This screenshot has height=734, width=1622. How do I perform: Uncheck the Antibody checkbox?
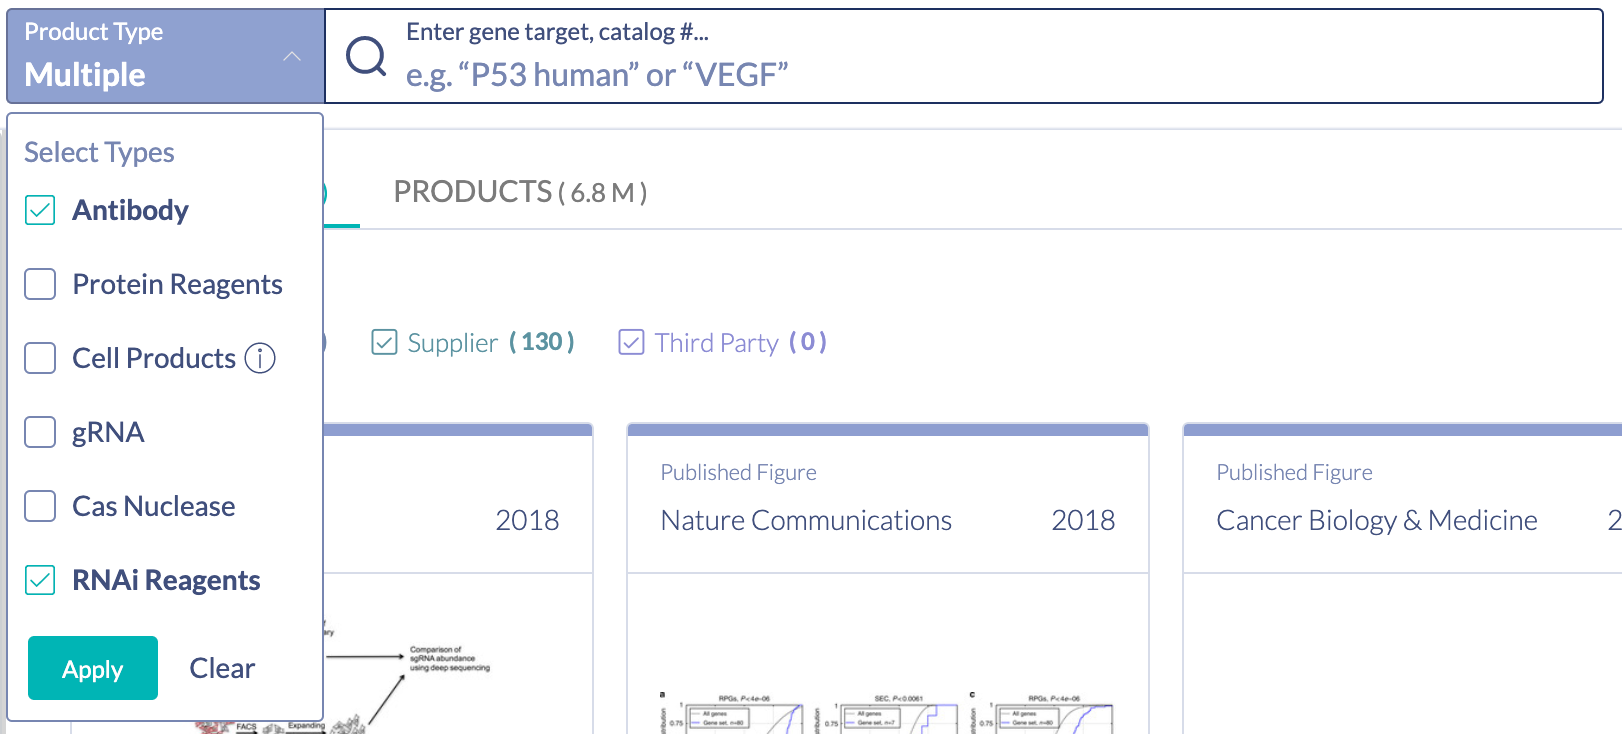click(x=40, y=210)
